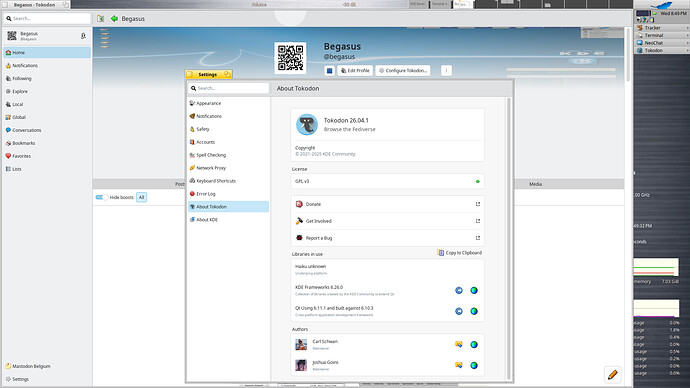Open the About KDE page

(228, 220)
